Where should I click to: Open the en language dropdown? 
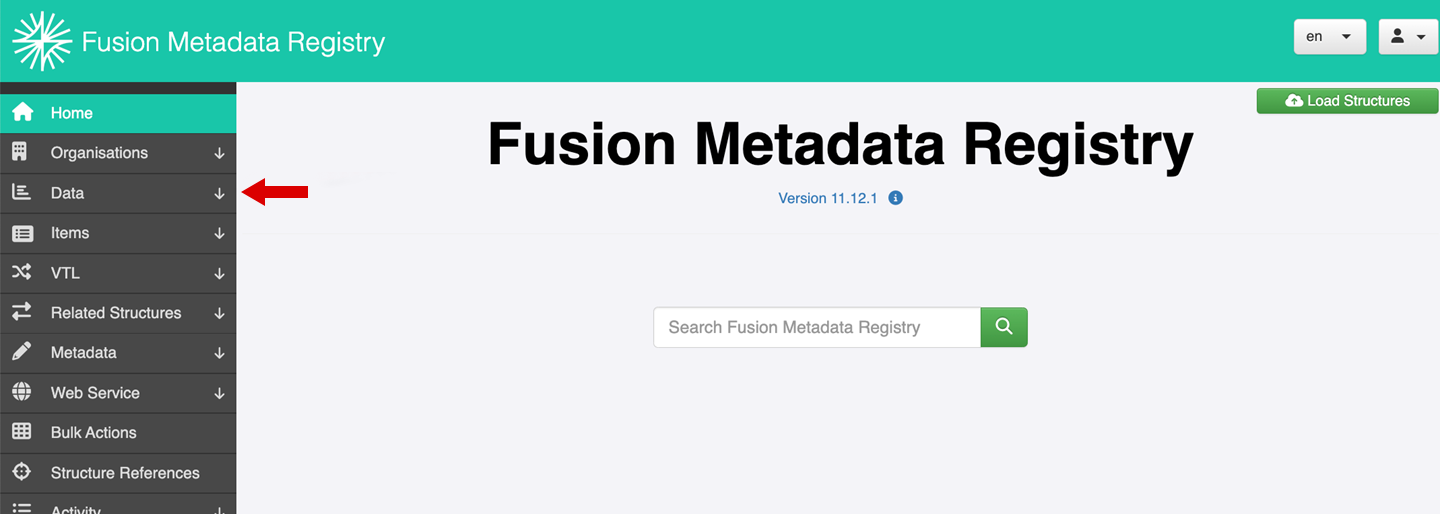coord(1330,36)
